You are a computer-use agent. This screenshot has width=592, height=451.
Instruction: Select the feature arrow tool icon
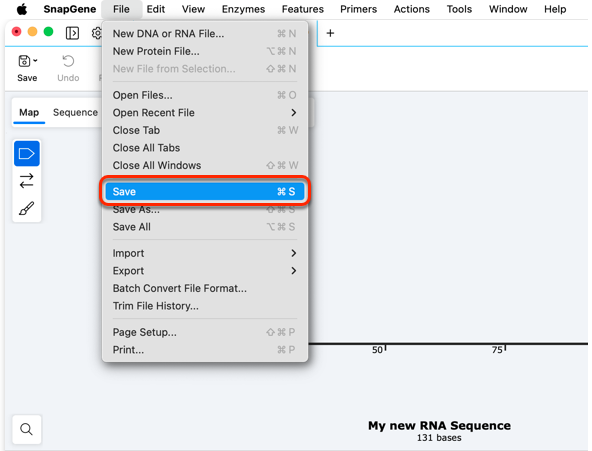[x=27, y=154]
